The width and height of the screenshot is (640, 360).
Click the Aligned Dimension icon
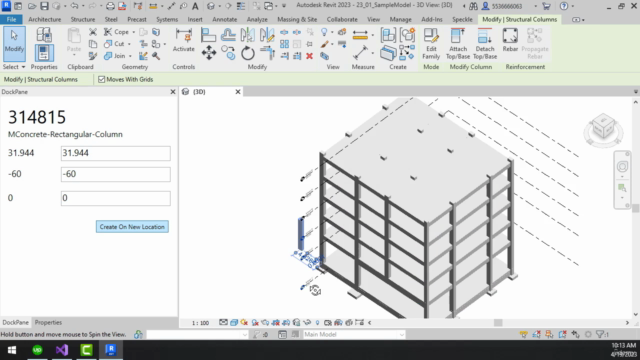click(360, 53)
